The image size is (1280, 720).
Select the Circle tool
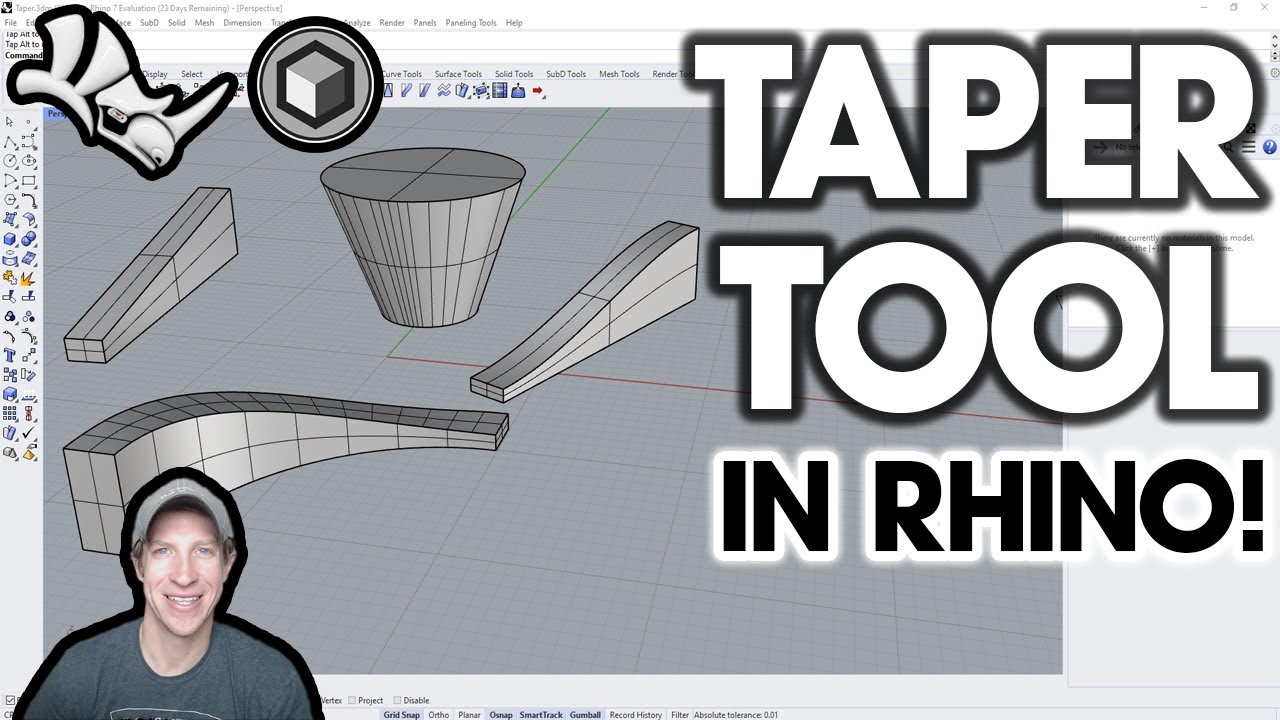[9, 160]
